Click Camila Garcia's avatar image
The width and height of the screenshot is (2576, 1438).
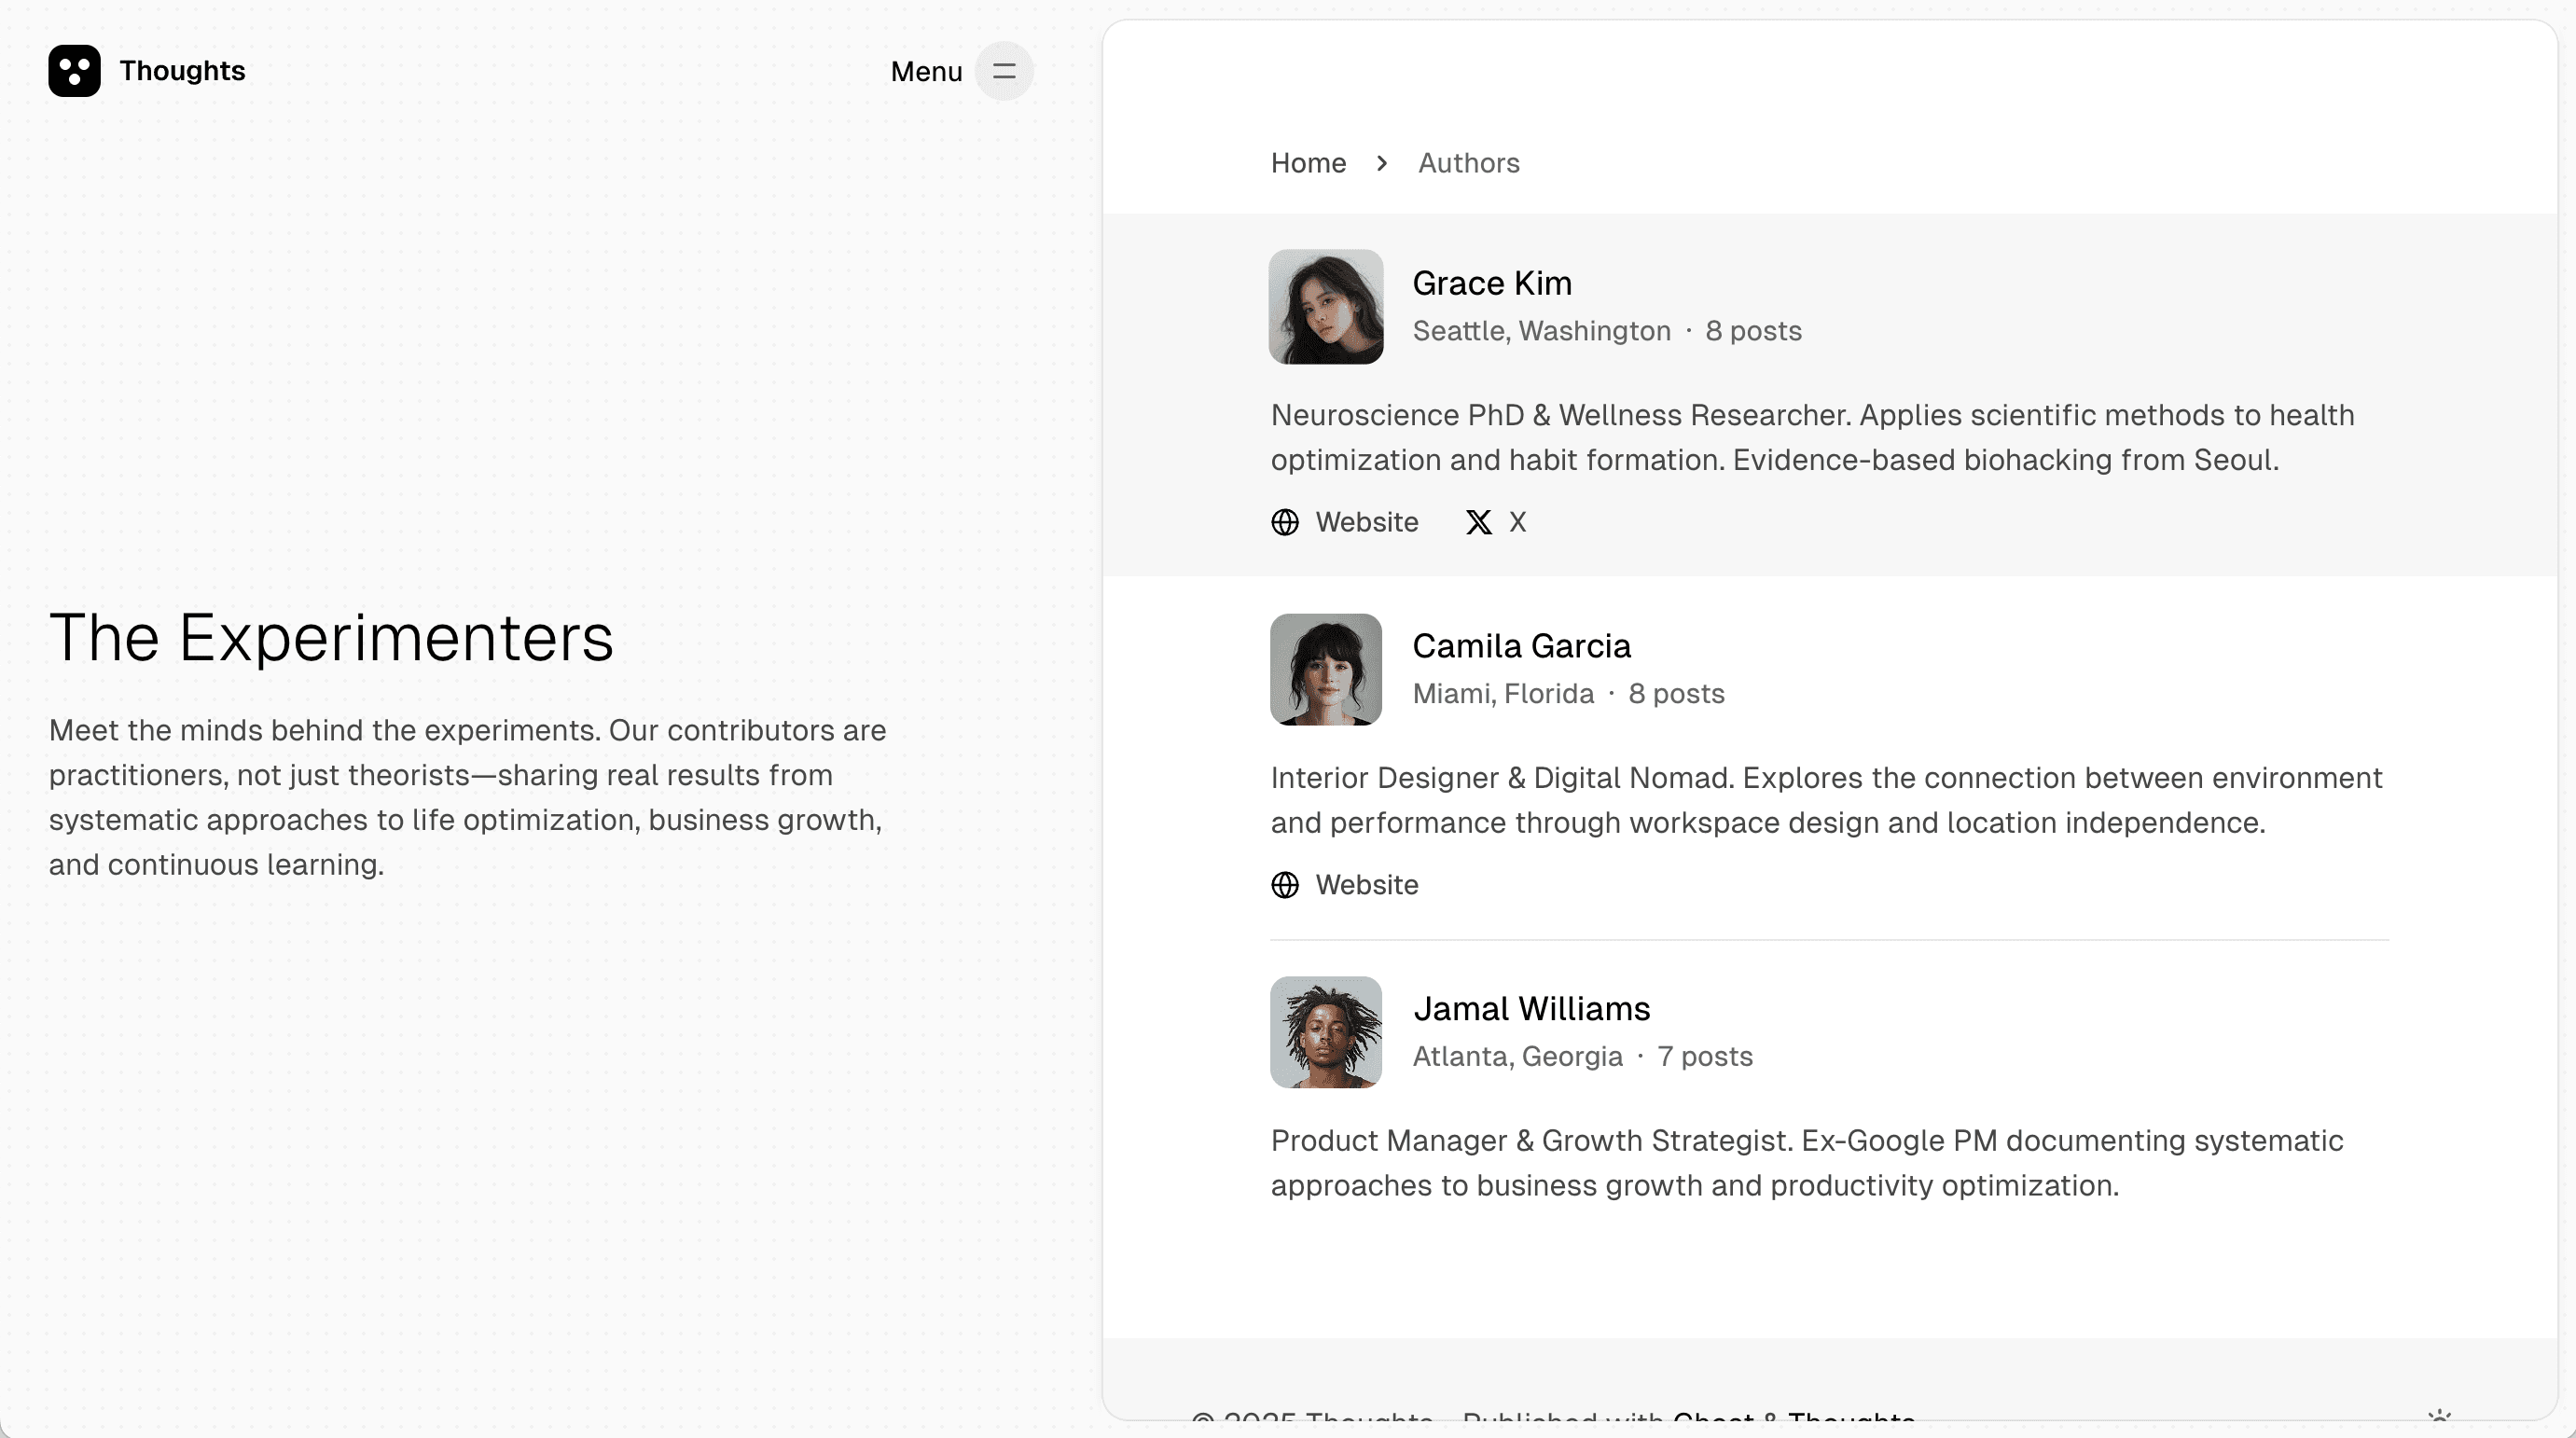(x=1325, y=669)
